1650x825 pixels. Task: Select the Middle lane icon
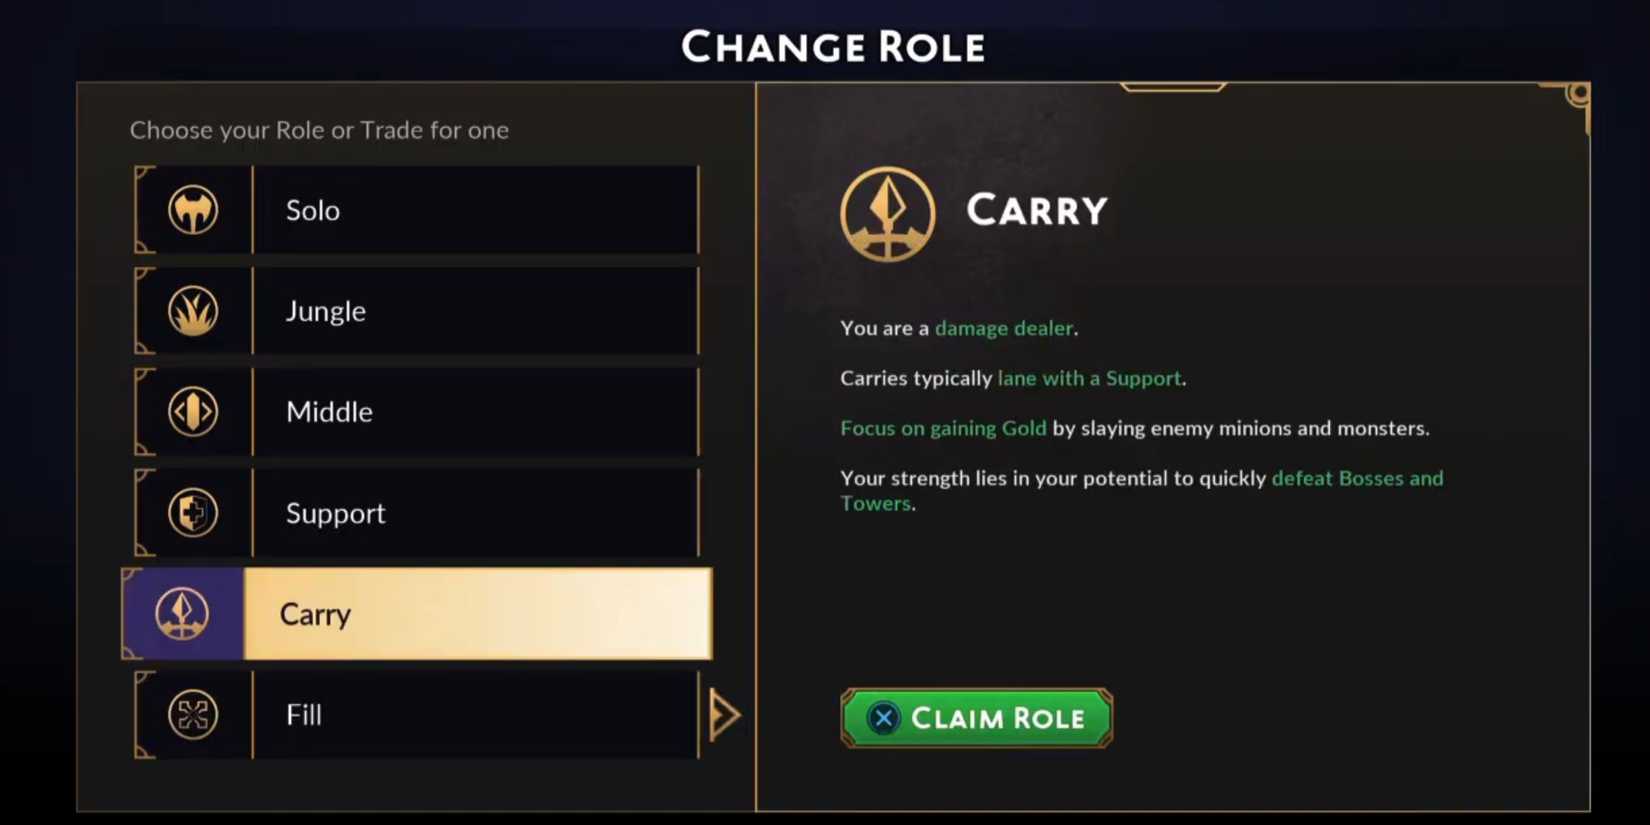click(192, 412)
